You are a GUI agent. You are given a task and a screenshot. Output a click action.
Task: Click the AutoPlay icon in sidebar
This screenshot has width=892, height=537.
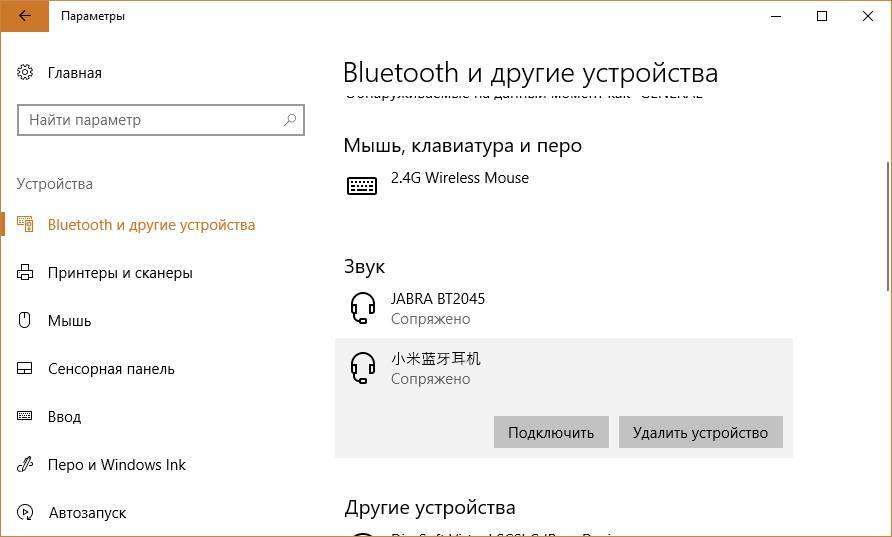[26, 513]
